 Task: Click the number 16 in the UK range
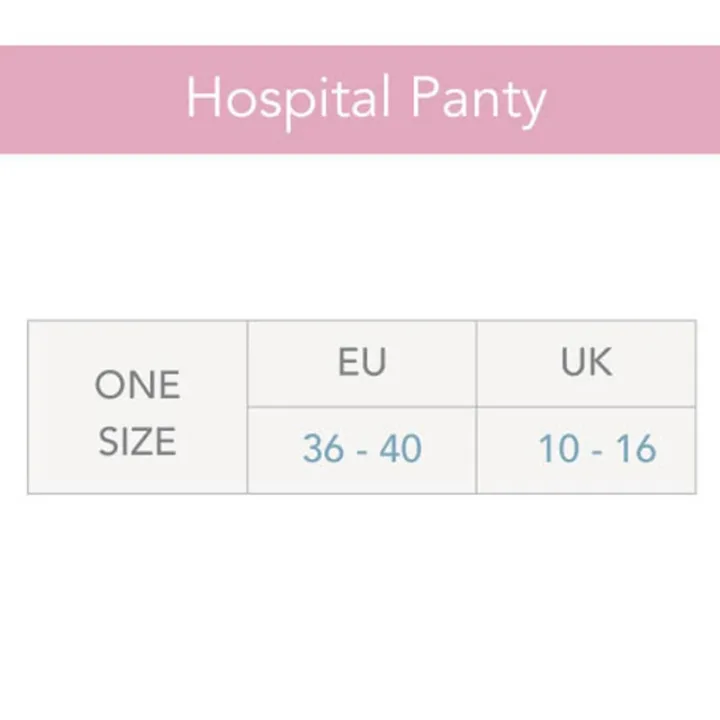[x=635, y=449]
